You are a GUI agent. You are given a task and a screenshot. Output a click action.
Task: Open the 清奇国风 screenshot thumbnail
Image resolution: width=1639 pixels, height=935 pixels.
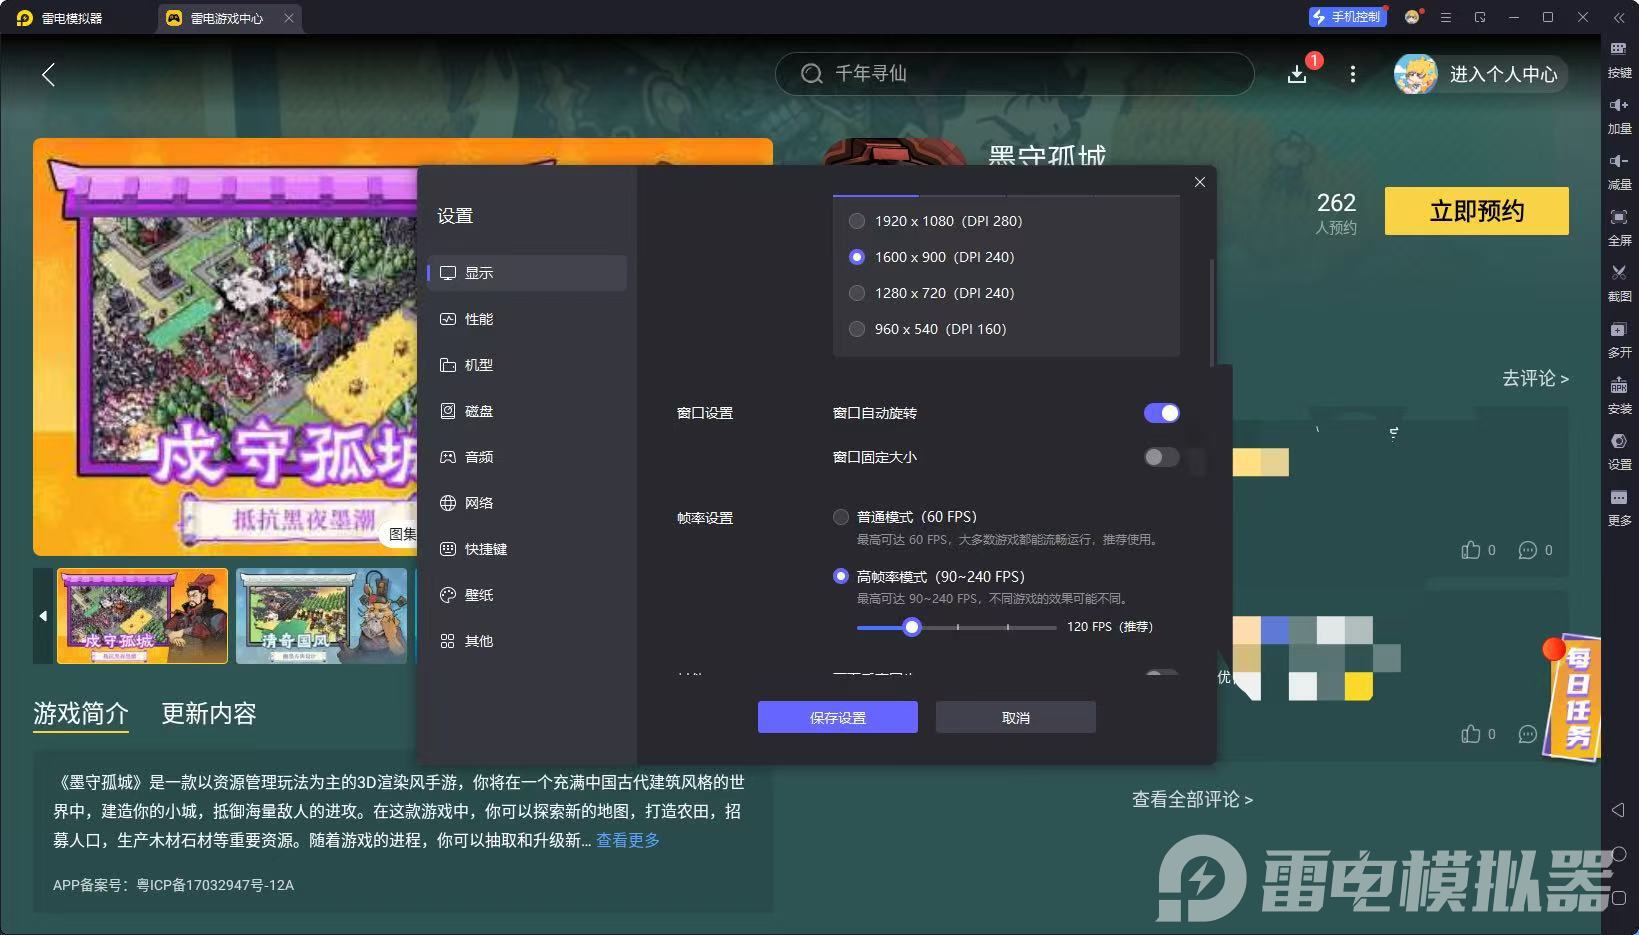(x=321, y=616)
